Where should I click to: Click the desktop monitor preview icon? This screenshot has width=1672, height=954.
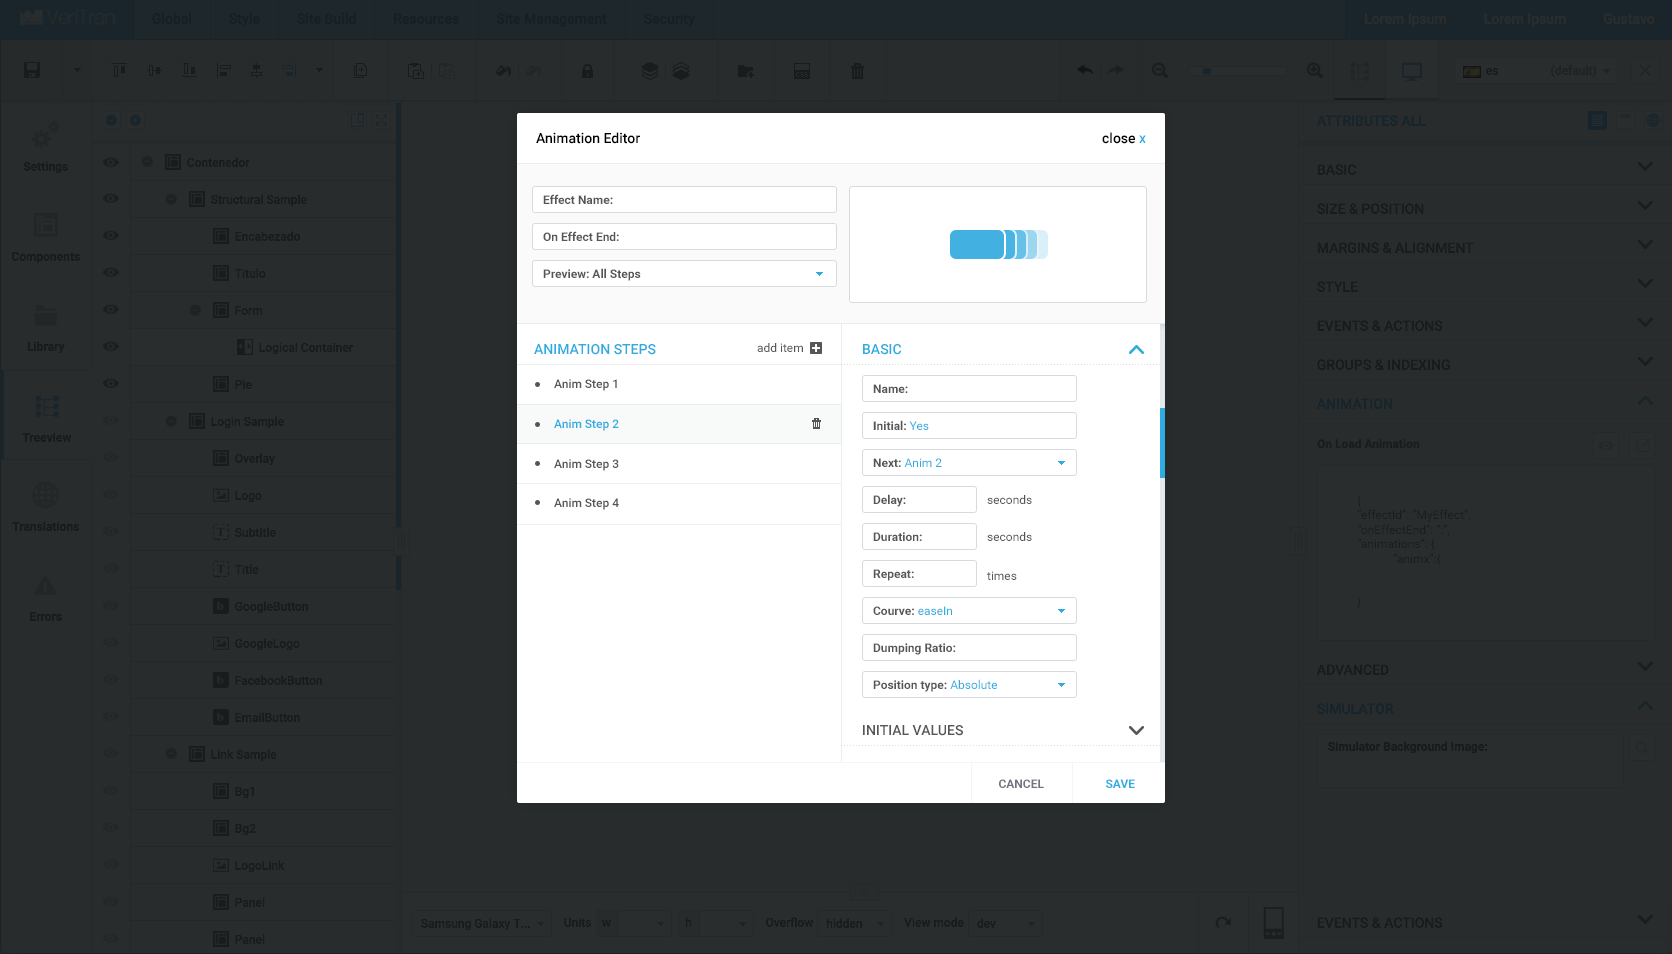click(x=1411, y=71)
